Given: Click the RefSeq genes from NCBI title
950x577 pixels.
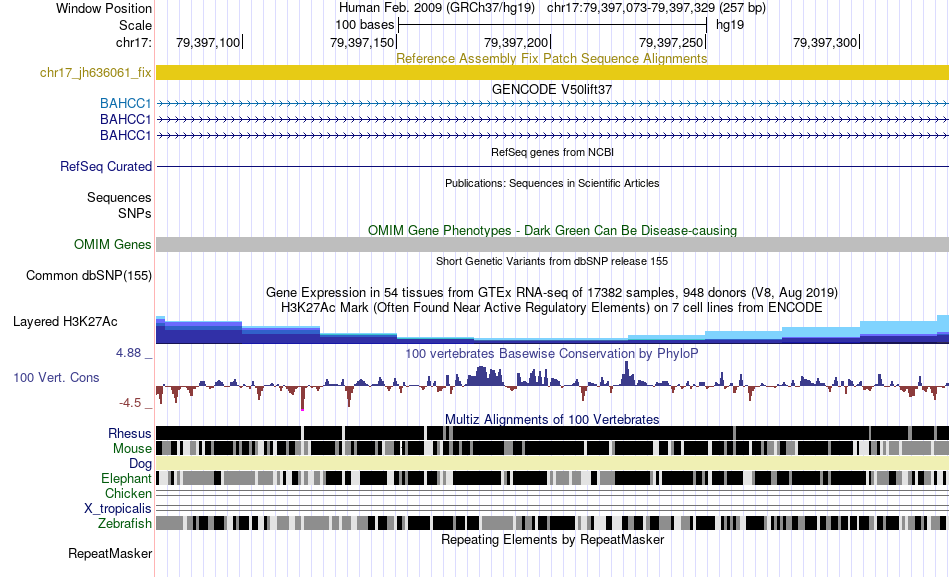Looking at the screenshot, I should pyautogui.click(x=552, y=152).
